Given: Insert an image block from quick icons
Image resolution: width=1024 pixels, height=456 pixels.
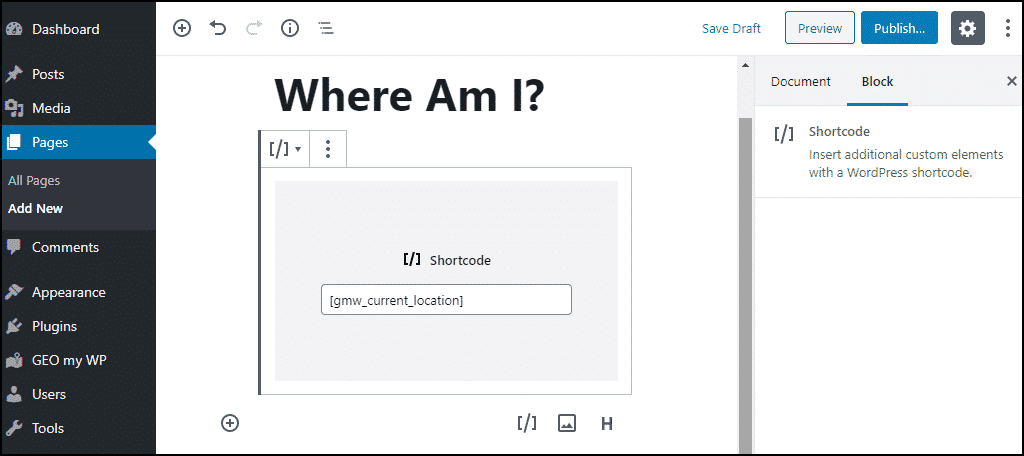Looking at the screenshot, I should (567, 423).
